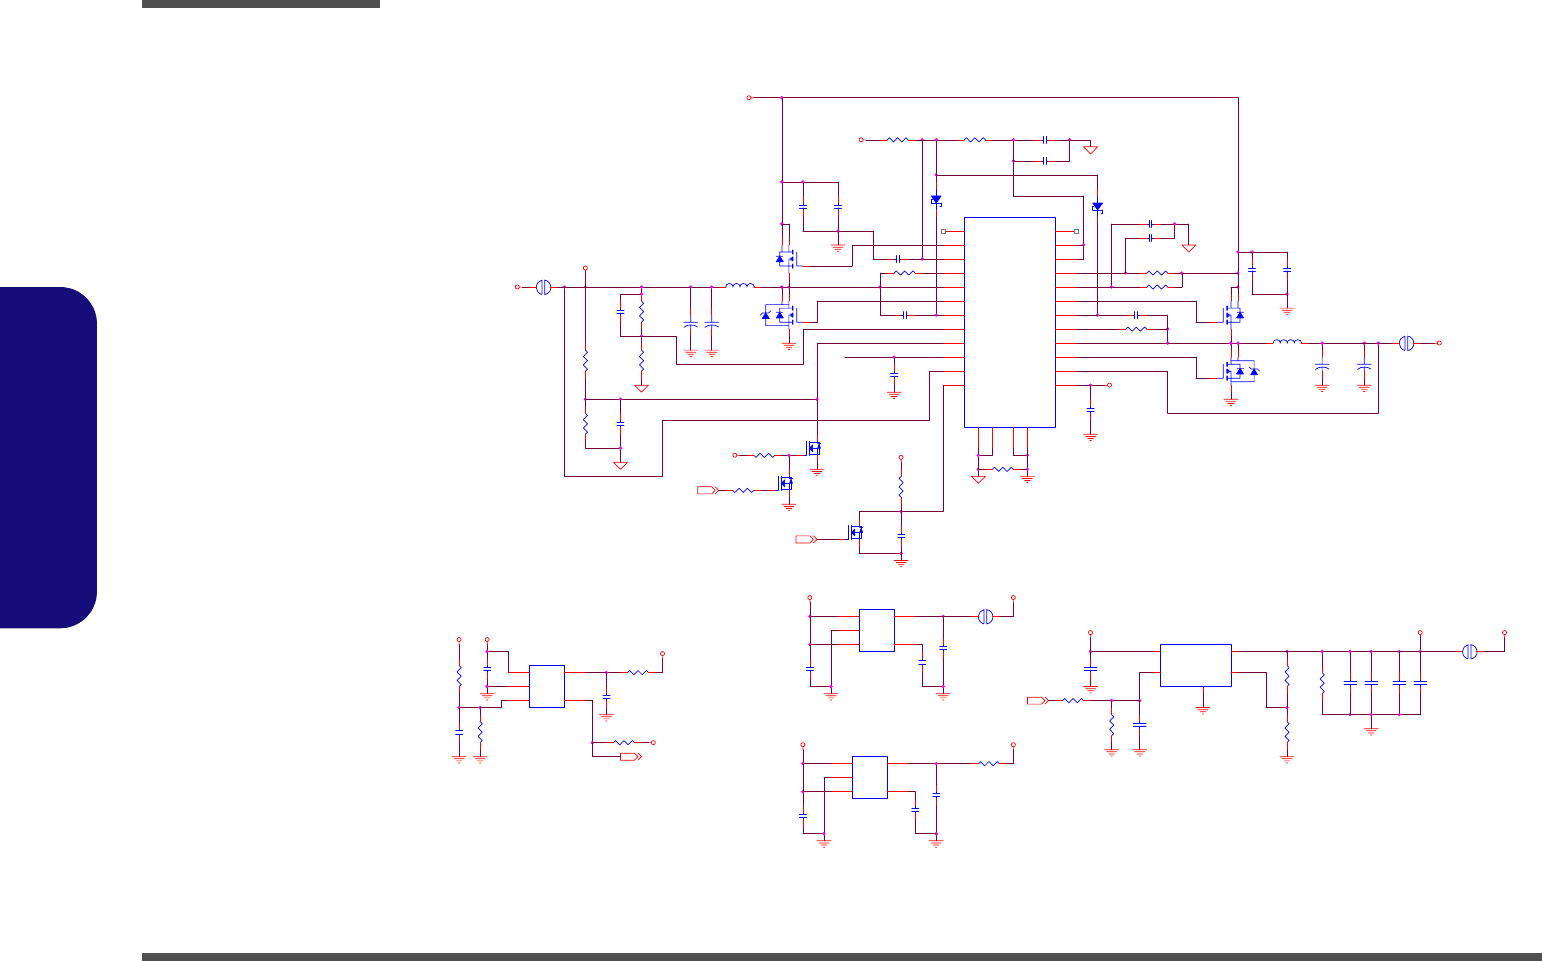This screenshot has width=1542, height=961.
Task: Select the port wired directly to a small MOSFET gate
Action: click(806, 539)
